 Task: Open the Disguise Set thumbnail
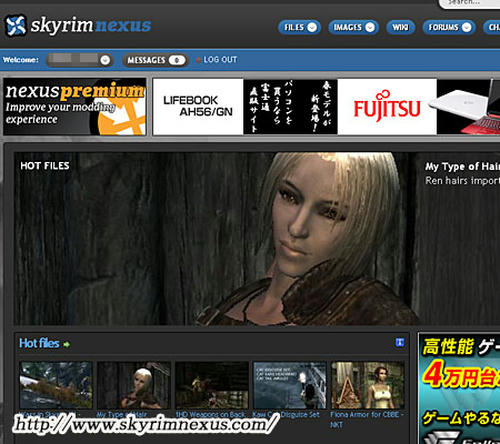click(290, 385)
